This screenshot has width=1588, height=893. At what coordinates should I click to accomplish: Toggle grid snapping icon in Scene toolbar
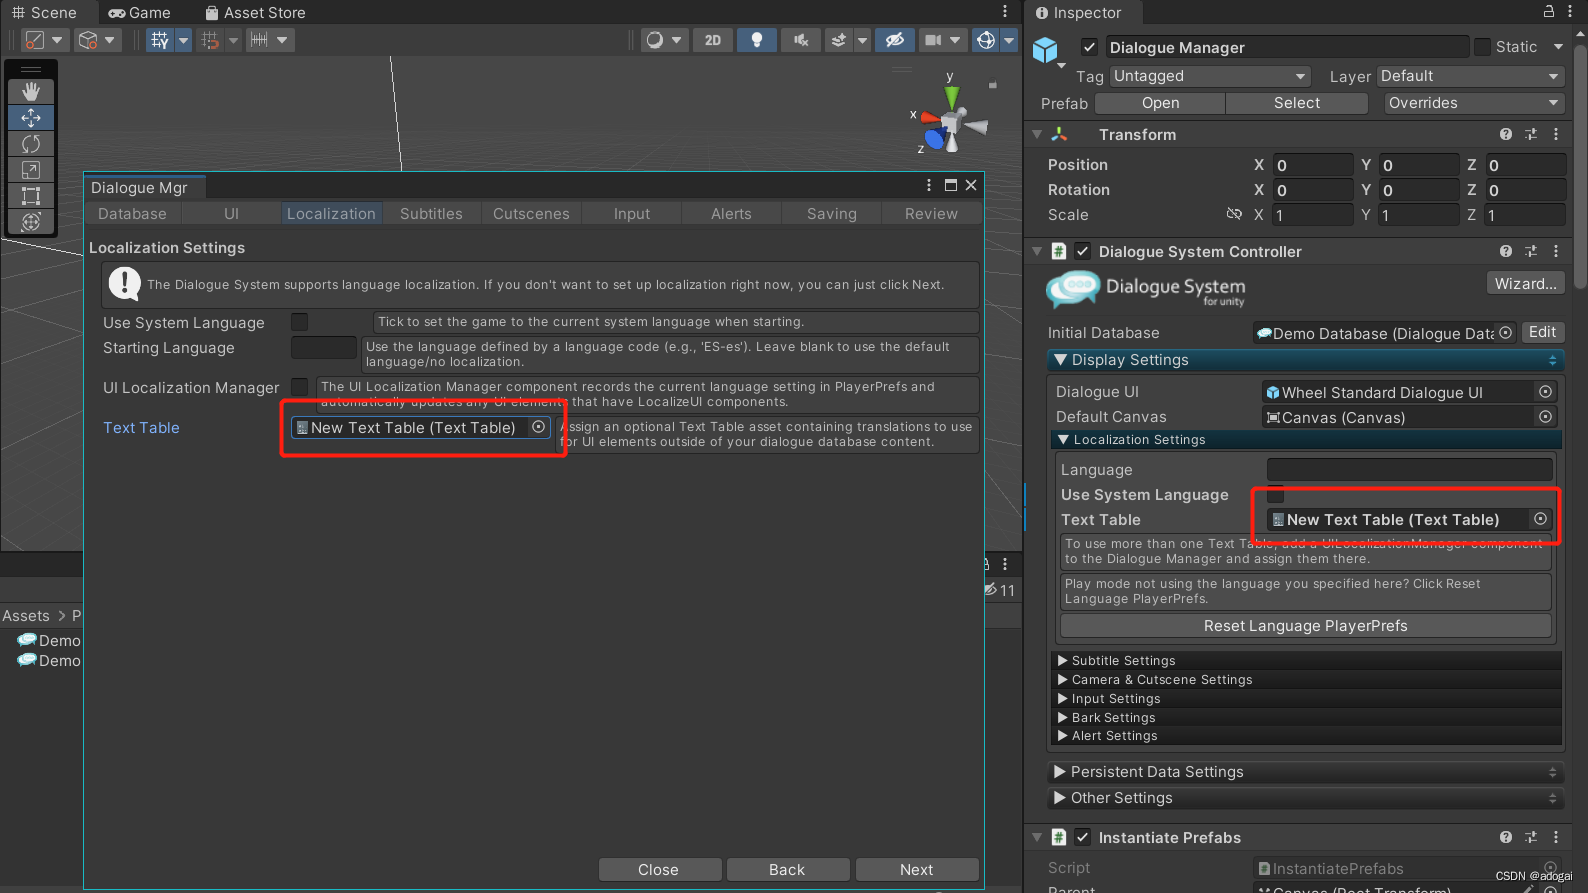210,40
